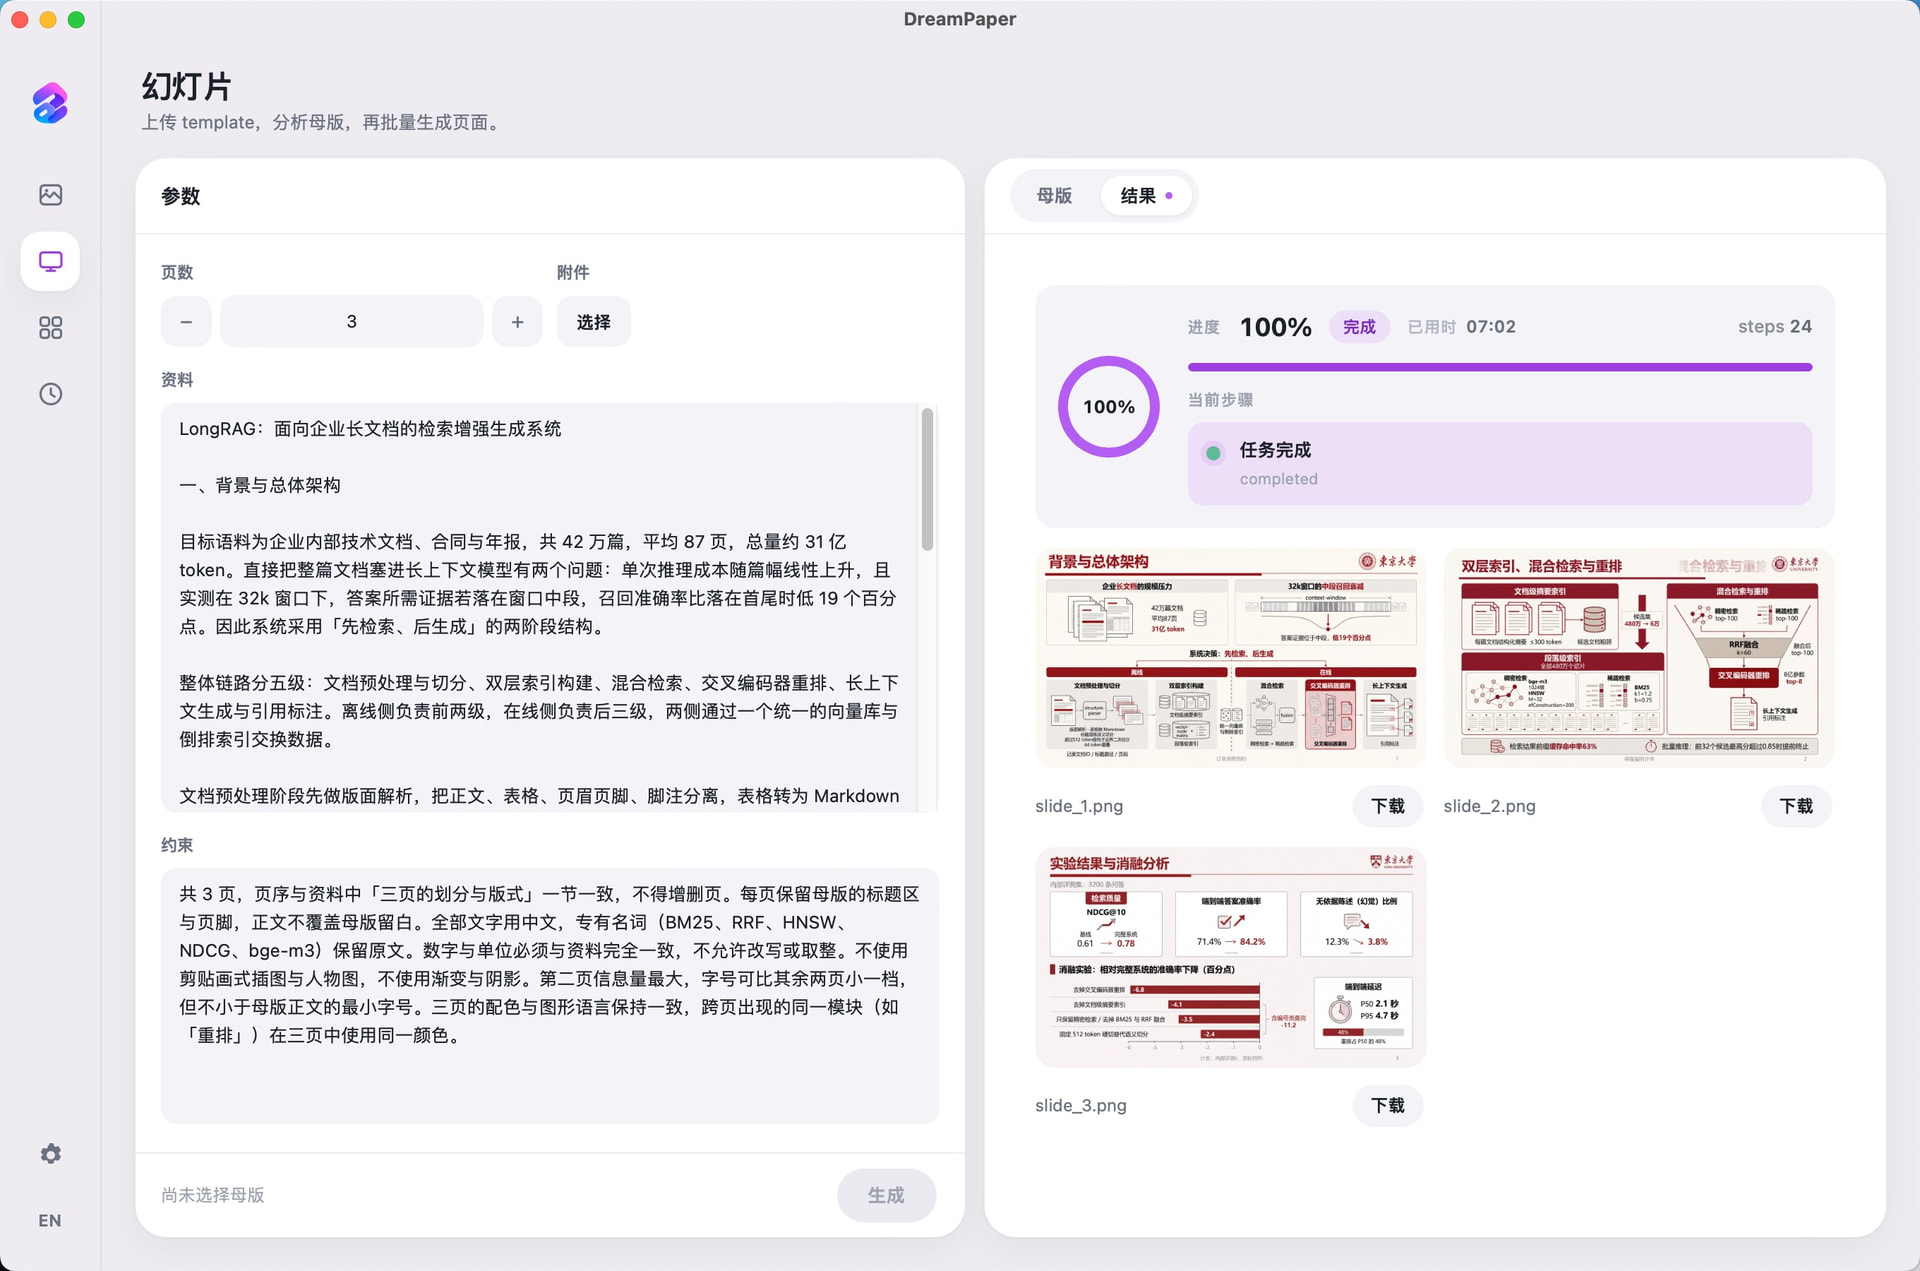Screen dimensions: 1920x1271
Task: Download slide_2.png with 下载 button
Action: pos(1796,806)
